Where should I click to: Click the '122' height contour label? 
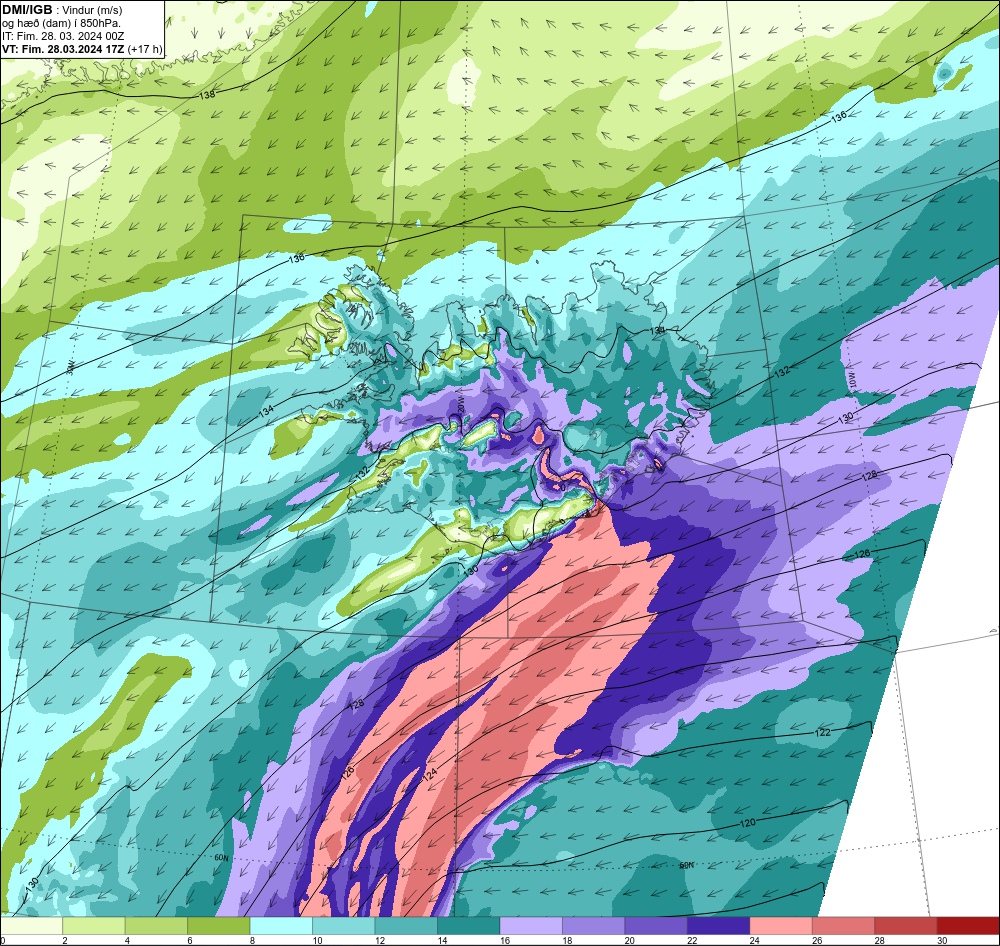point(823,732)
